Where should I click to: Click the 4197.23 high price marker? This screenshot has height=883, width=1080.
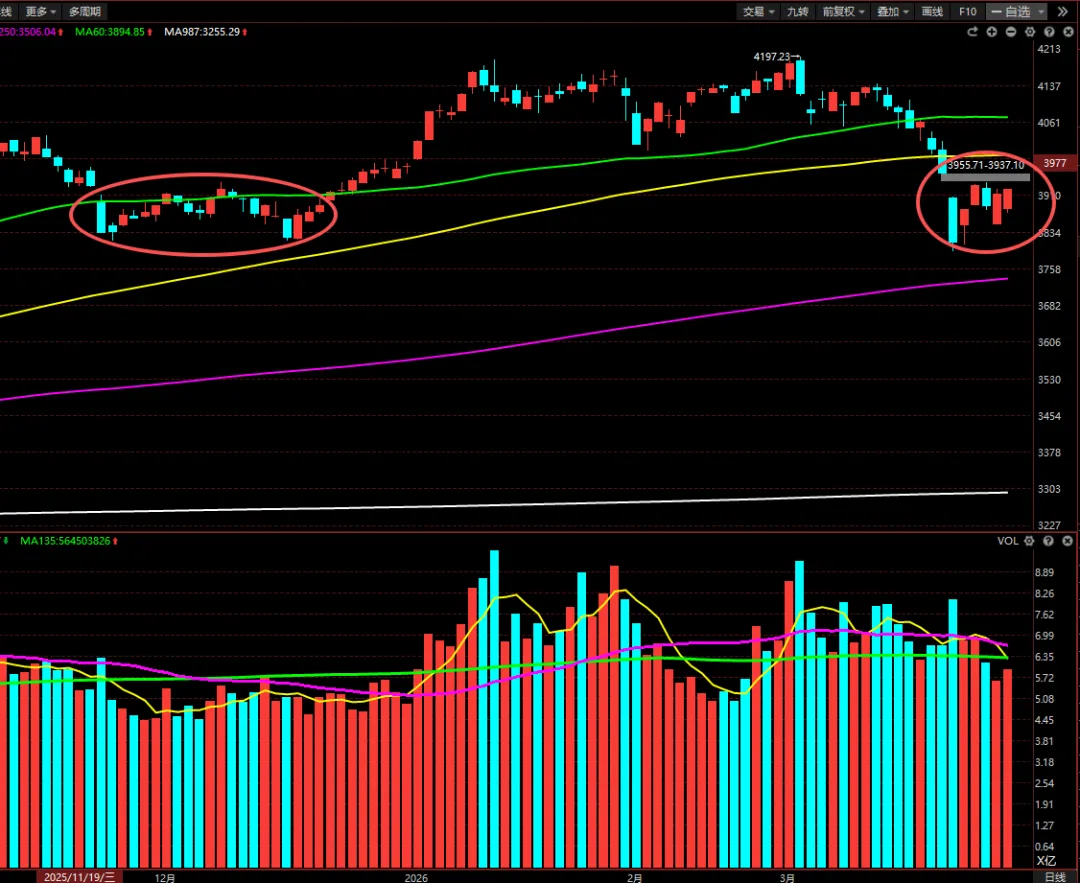coord(772,56)
